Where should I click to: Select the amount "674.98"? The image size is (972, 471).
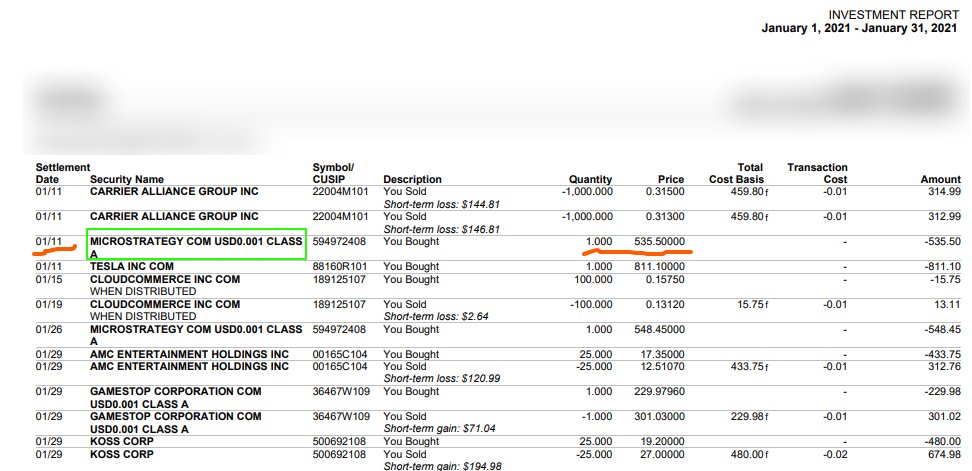(x=945, y=455)
